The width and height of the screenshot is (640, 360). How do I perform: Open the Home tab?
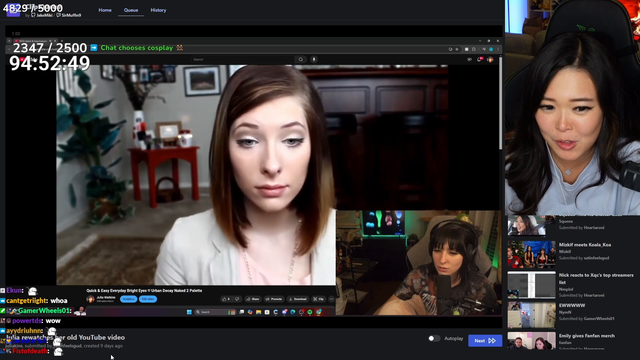click(x=105, y=10)
